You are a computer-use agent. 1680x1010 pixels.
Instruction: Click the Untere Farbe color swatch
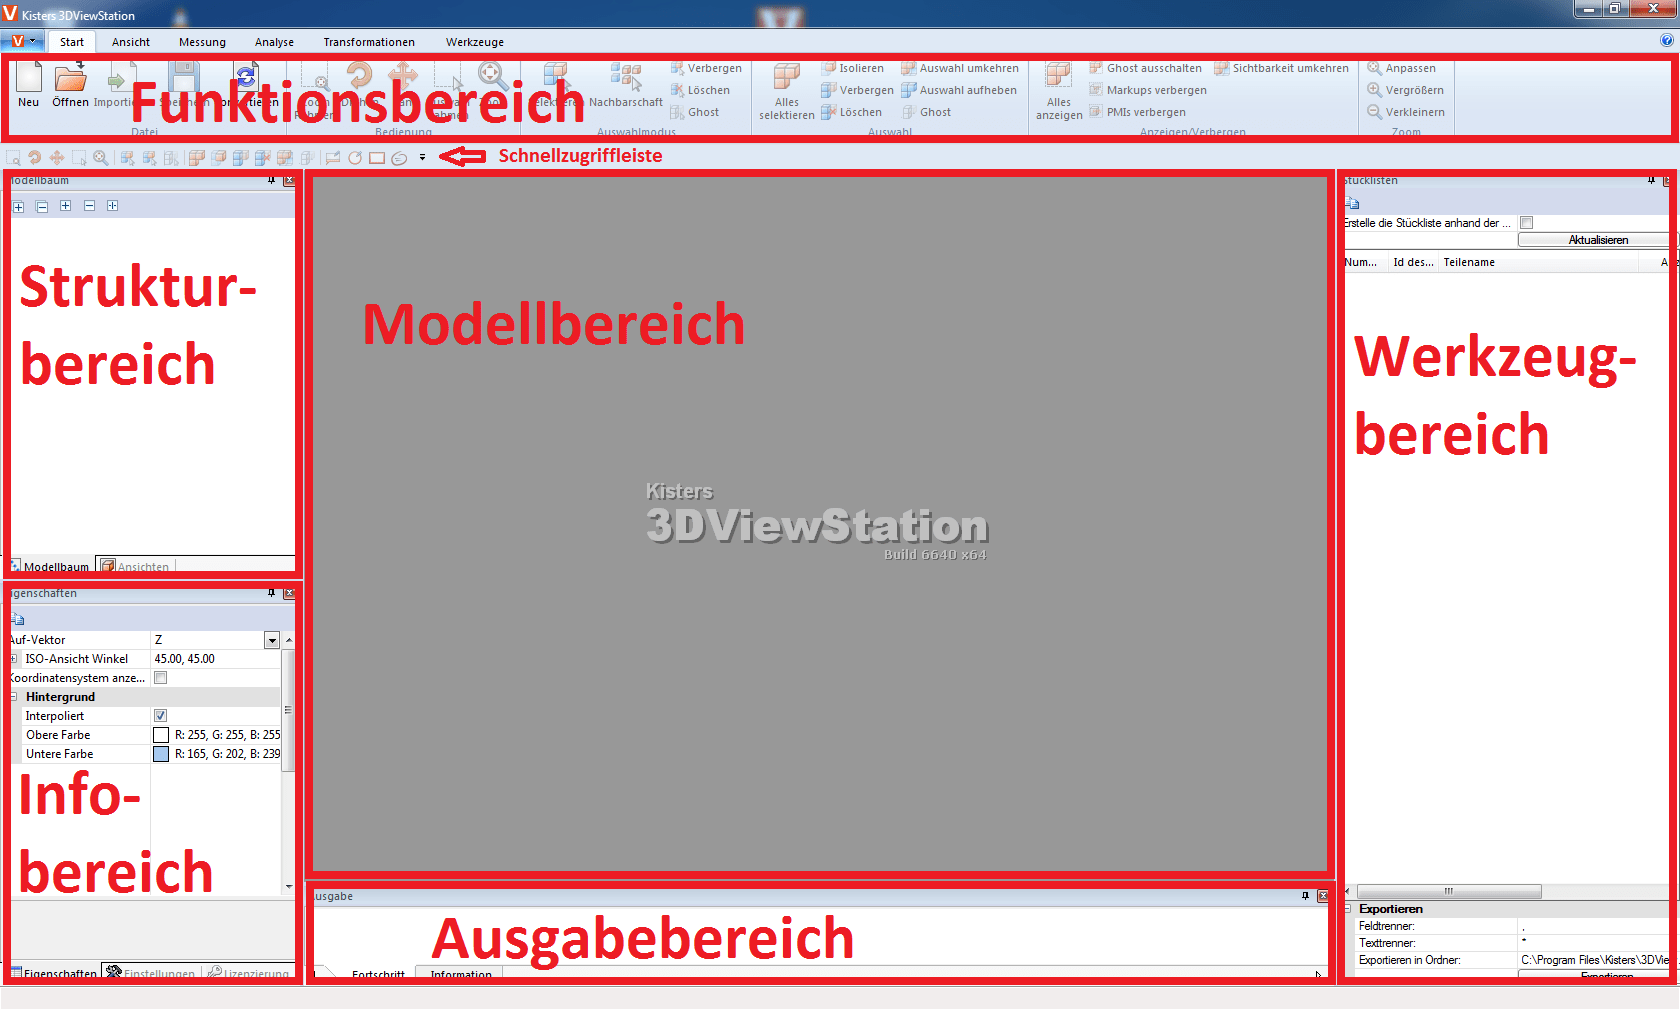point(161,754)
